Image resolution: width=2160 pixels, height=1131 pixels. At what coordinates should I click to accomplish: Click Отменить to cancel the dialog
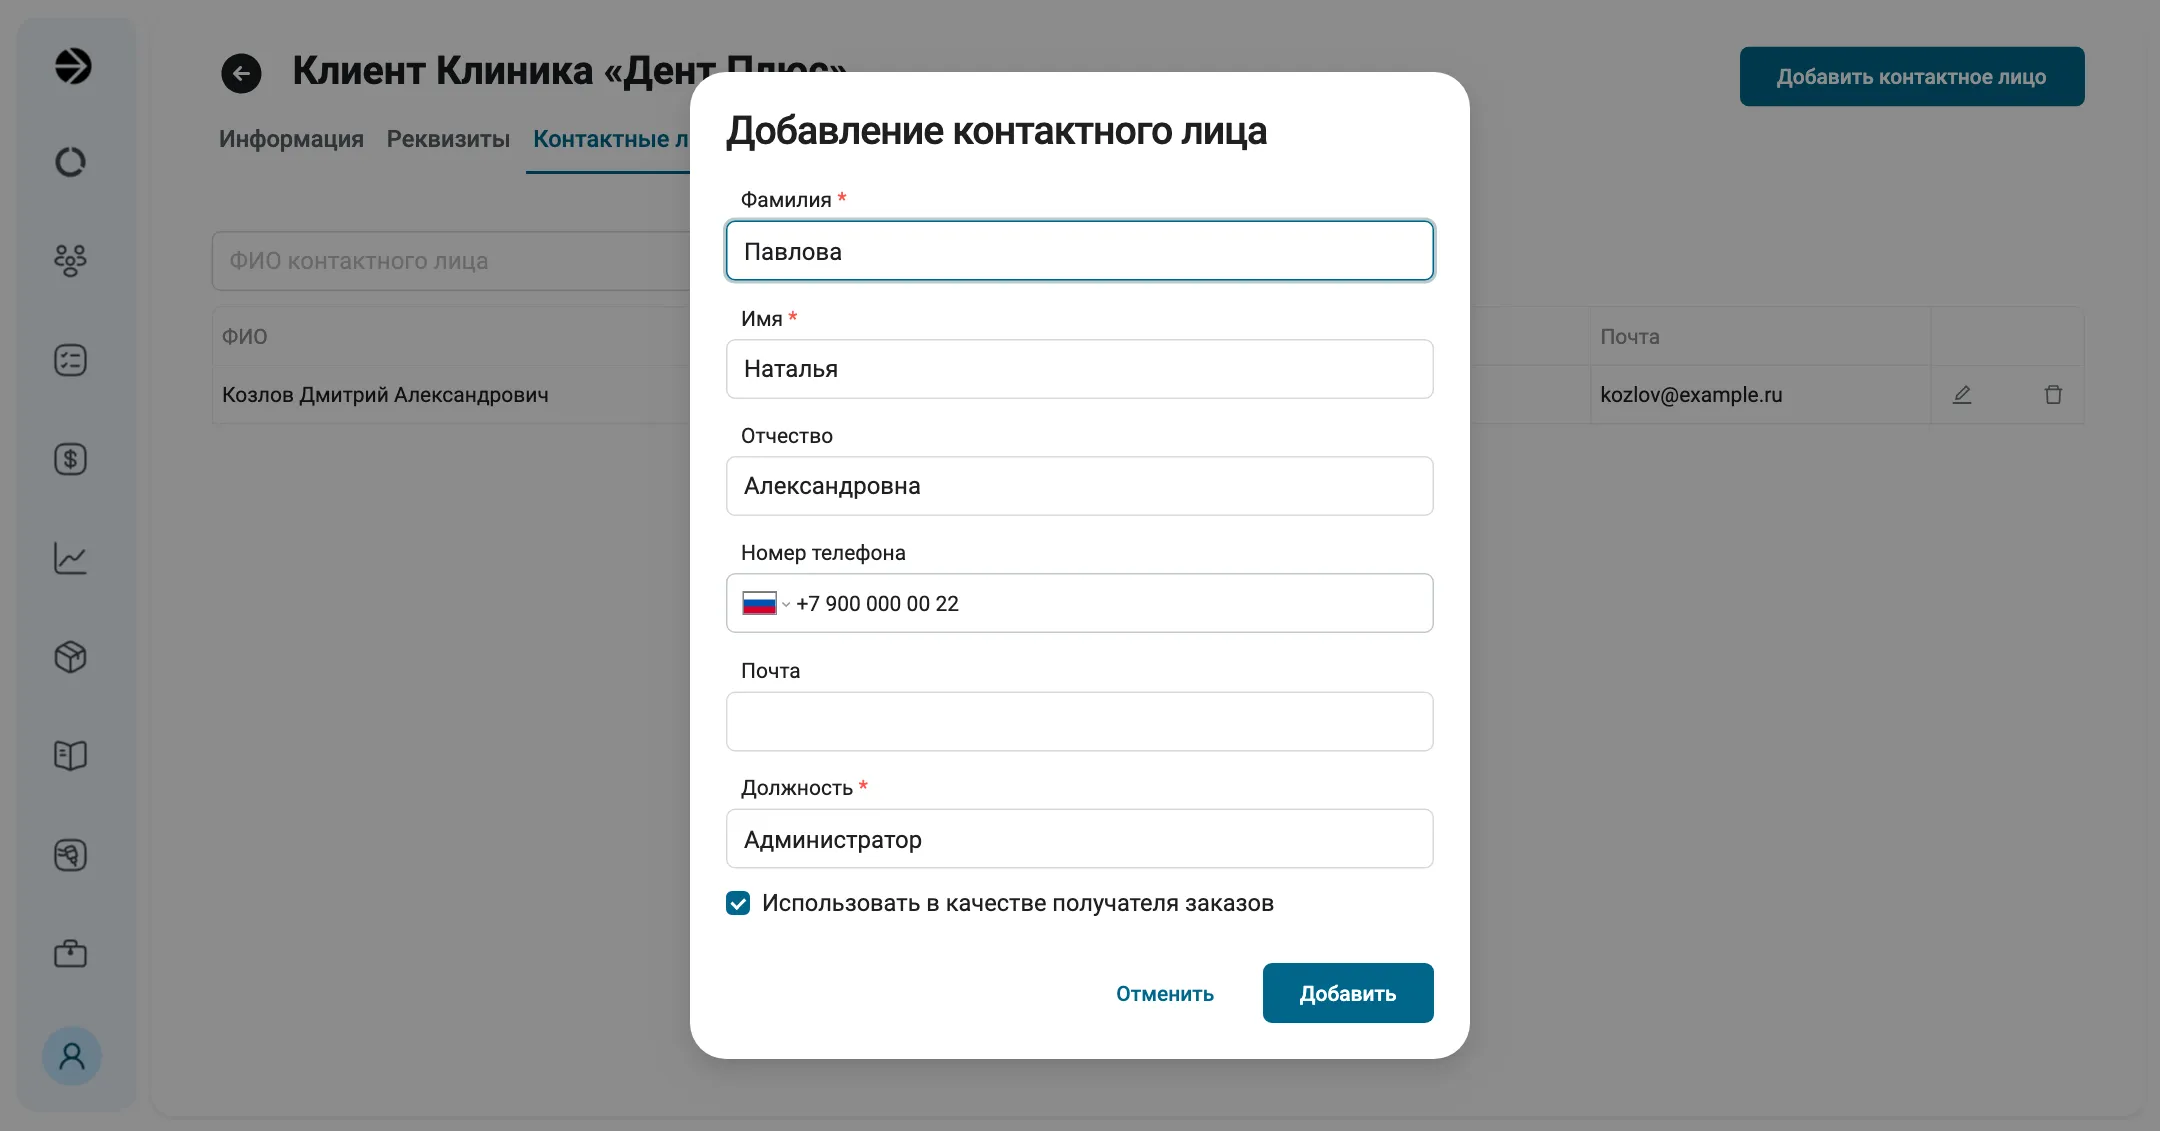tap(1165, 993)
